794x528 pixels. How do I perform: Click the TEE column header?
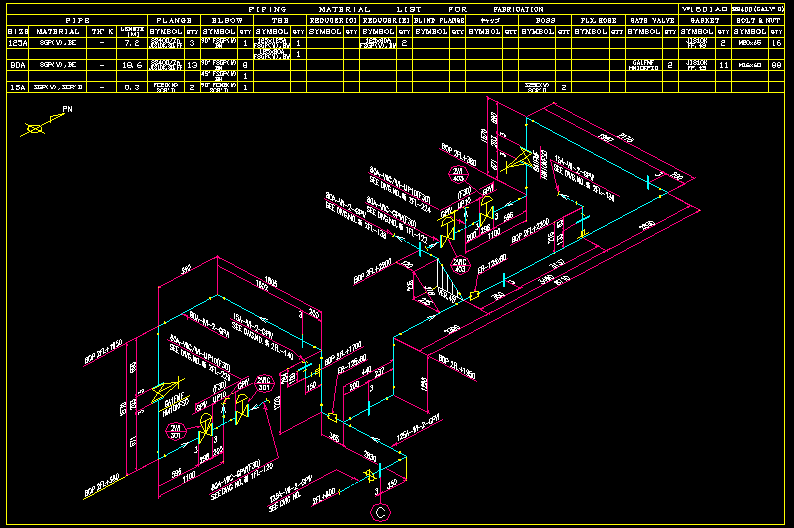click(x=279, y=20)
